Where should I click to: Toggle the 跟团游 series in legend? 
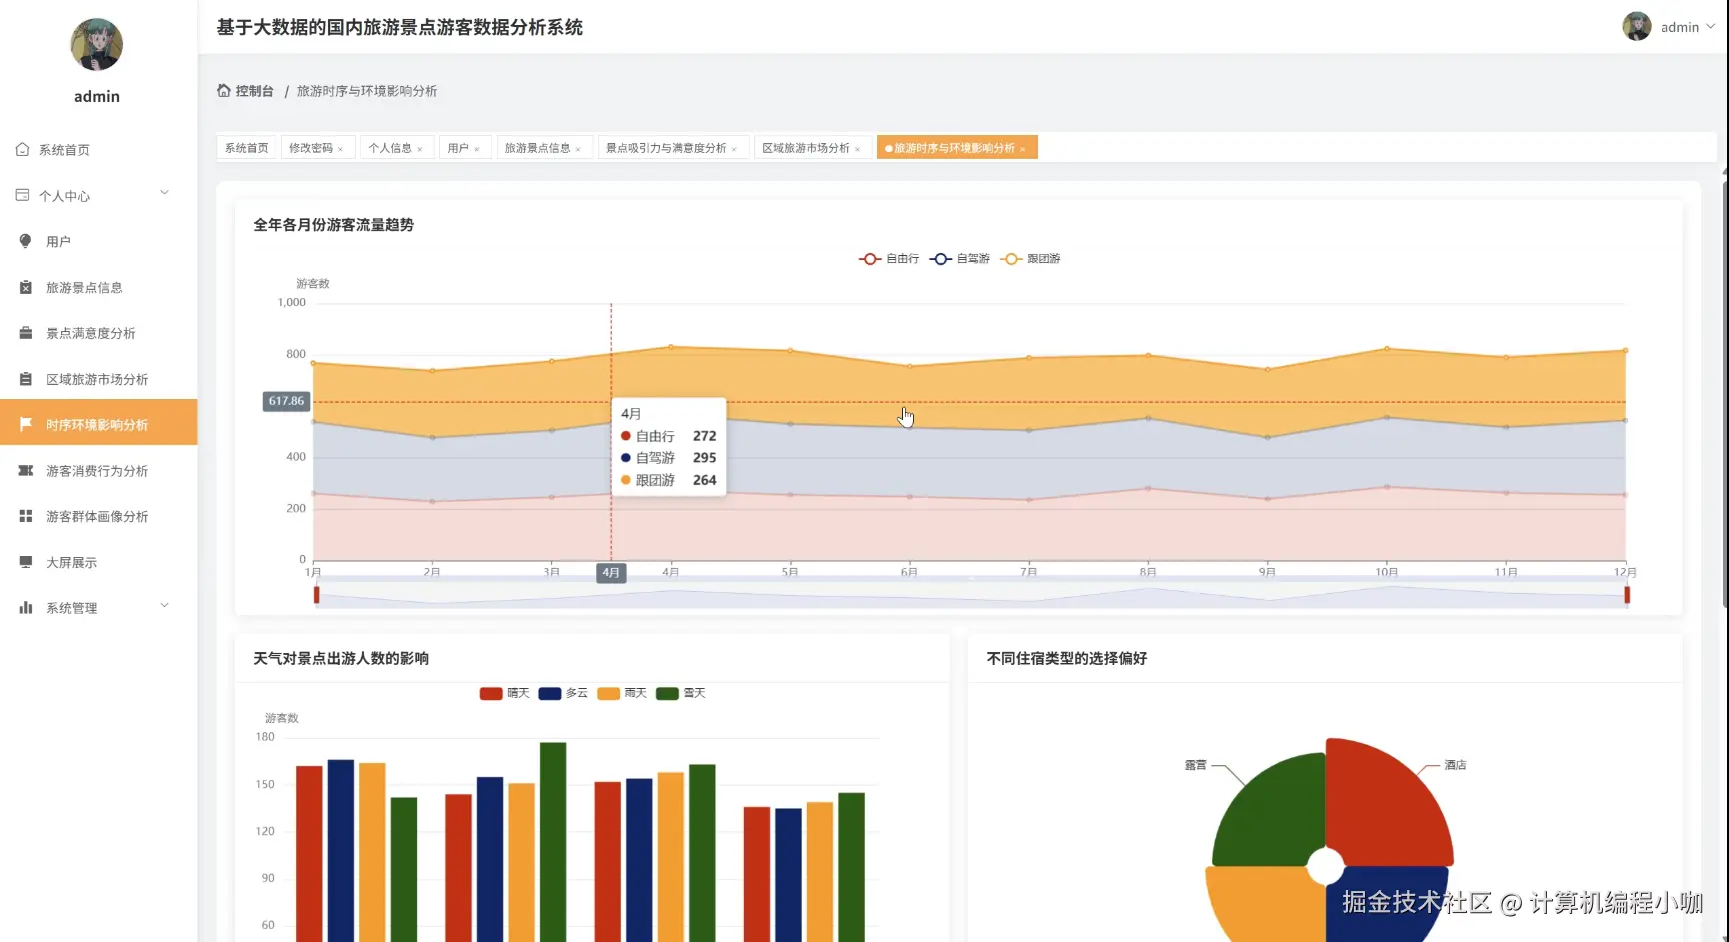[x=1030, y=259]
